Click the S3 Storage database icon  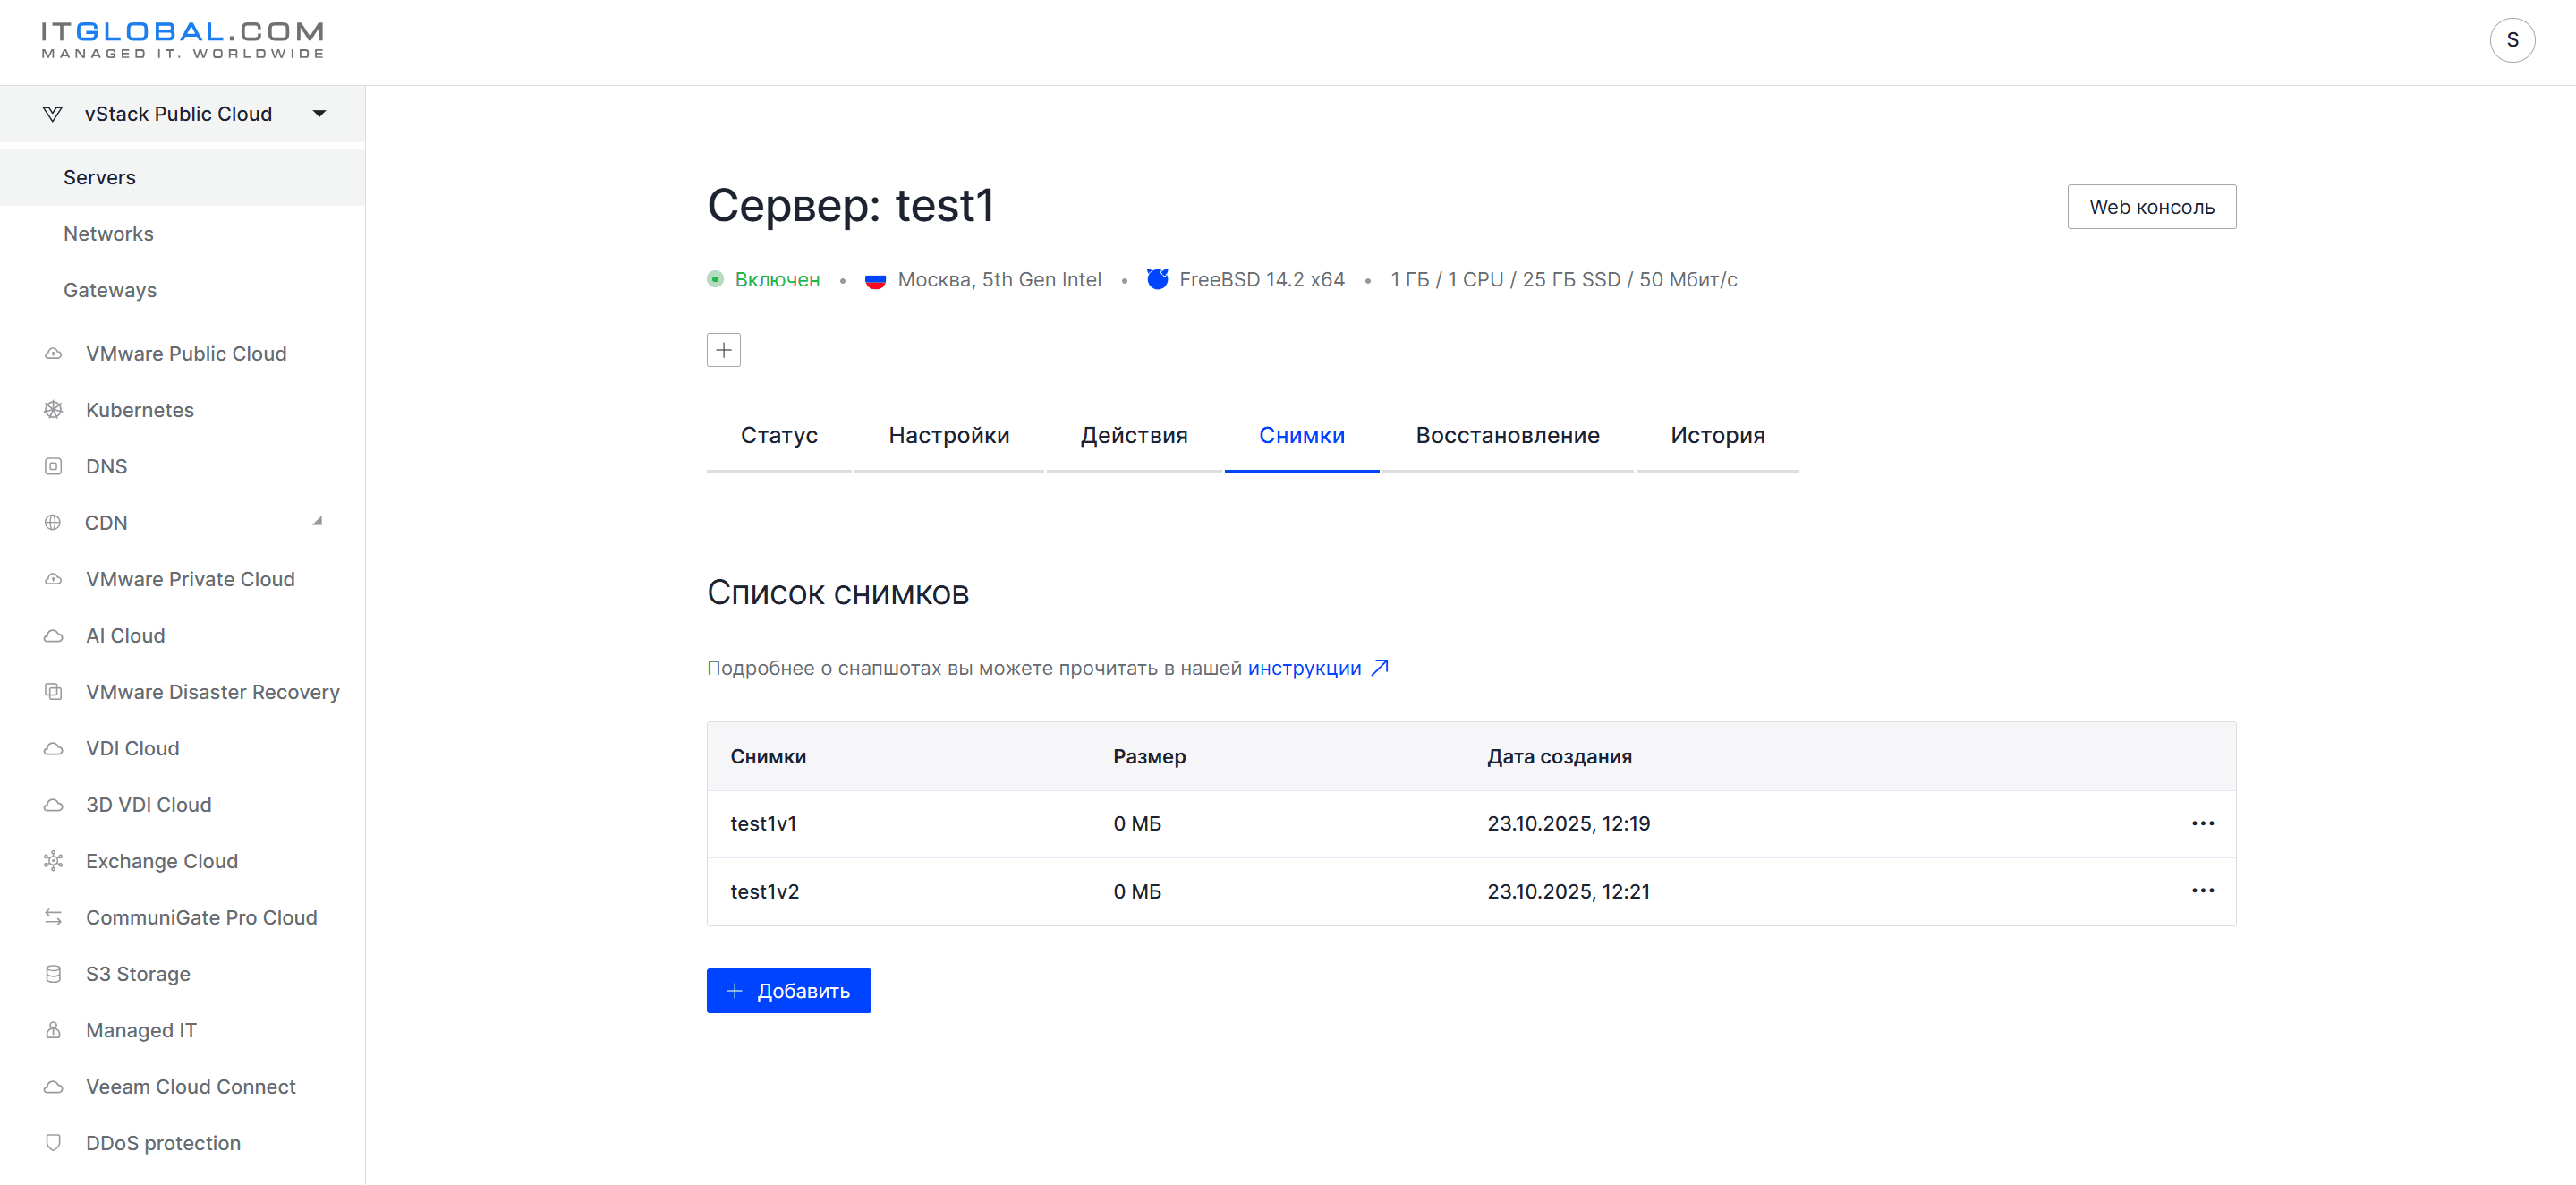tap(54, 974)
